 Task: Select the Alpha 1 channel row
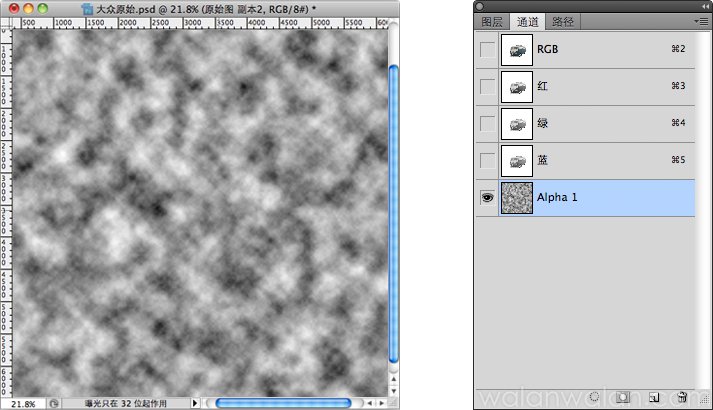[600, 198]
